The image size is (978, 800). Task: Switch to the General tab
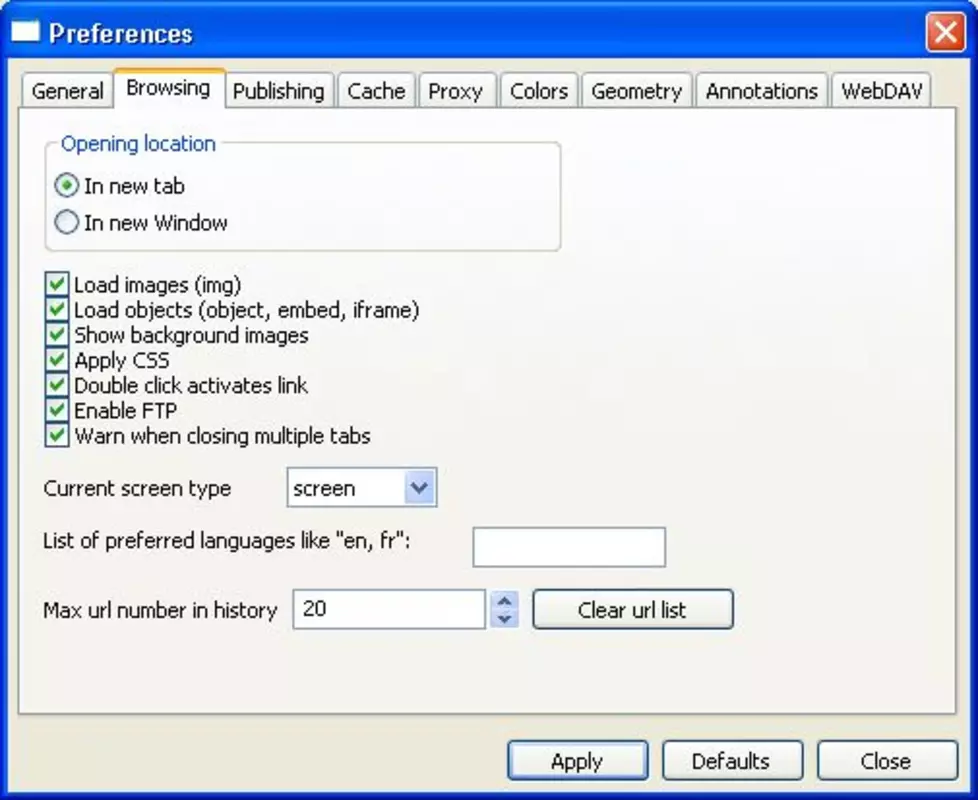pos(67,91)
